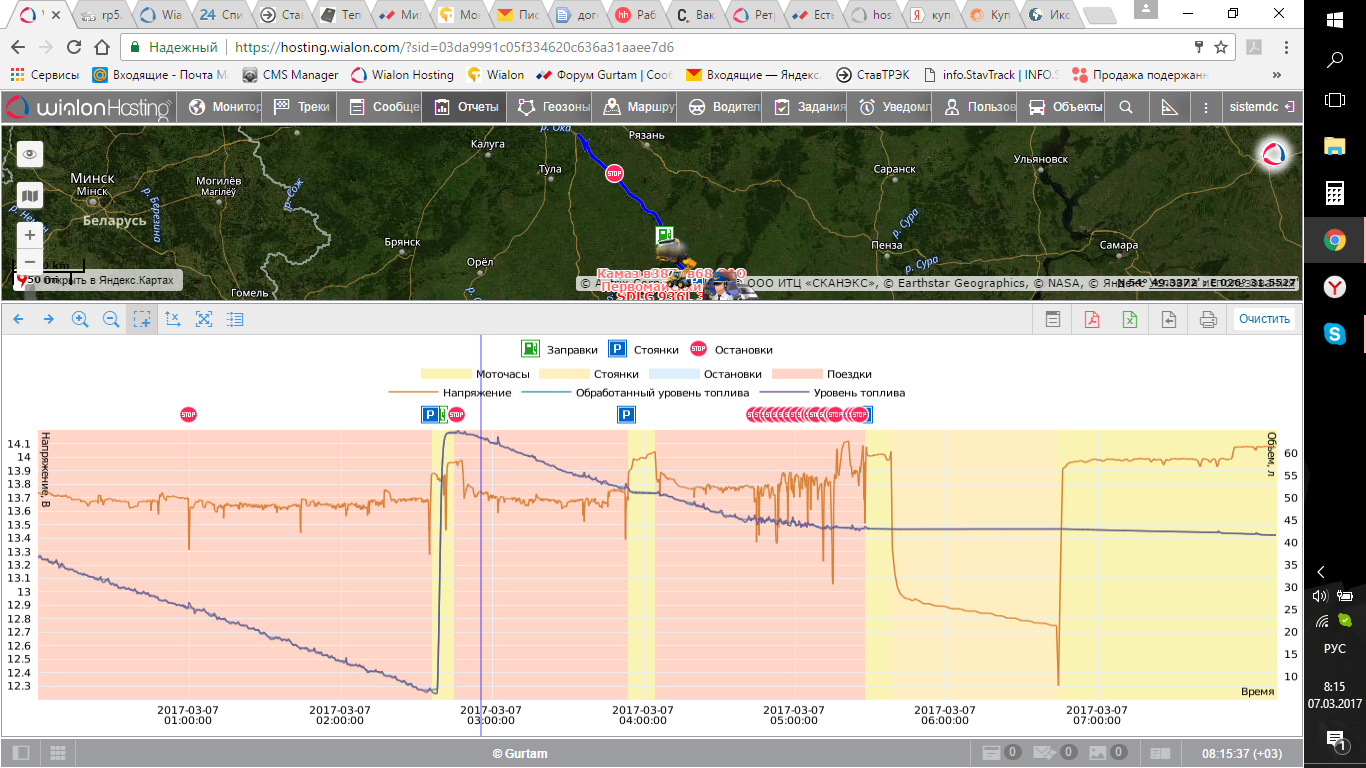Open the Треки tab
The image size is (1366, 768).
click(x=302, y=107)
